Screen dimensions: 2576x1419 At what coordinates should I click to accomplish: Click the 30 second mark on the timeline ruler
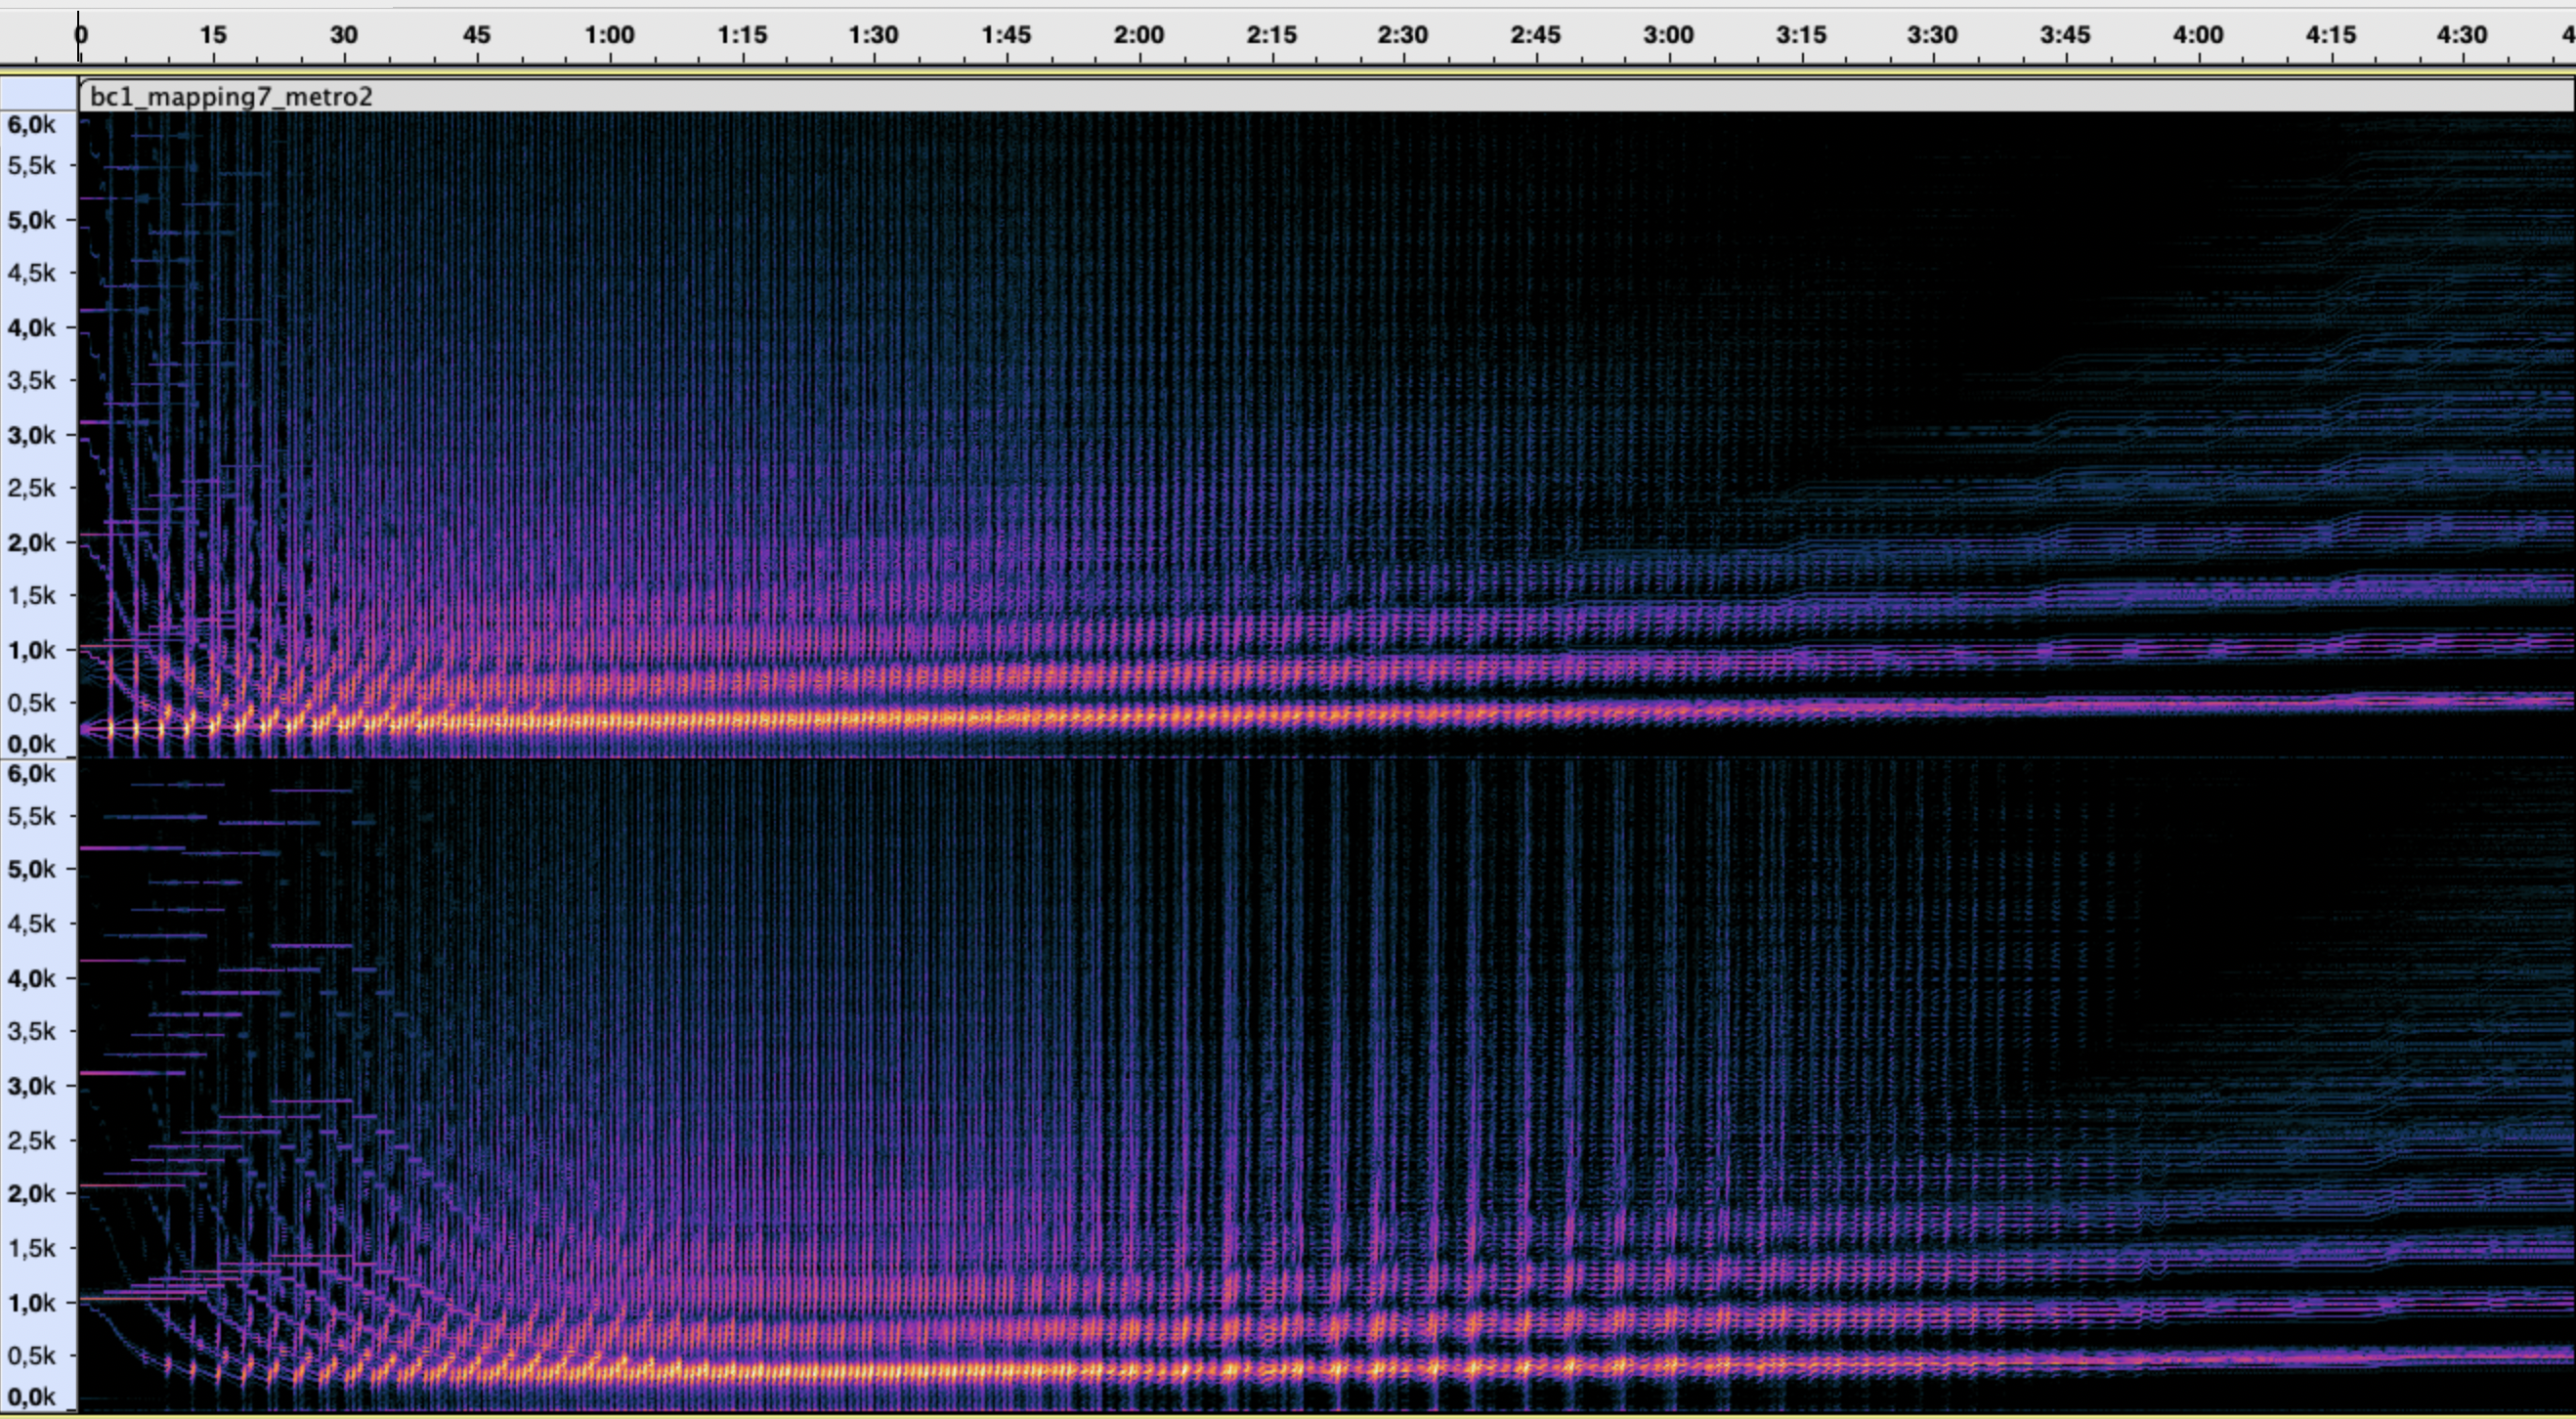[344, 35]
